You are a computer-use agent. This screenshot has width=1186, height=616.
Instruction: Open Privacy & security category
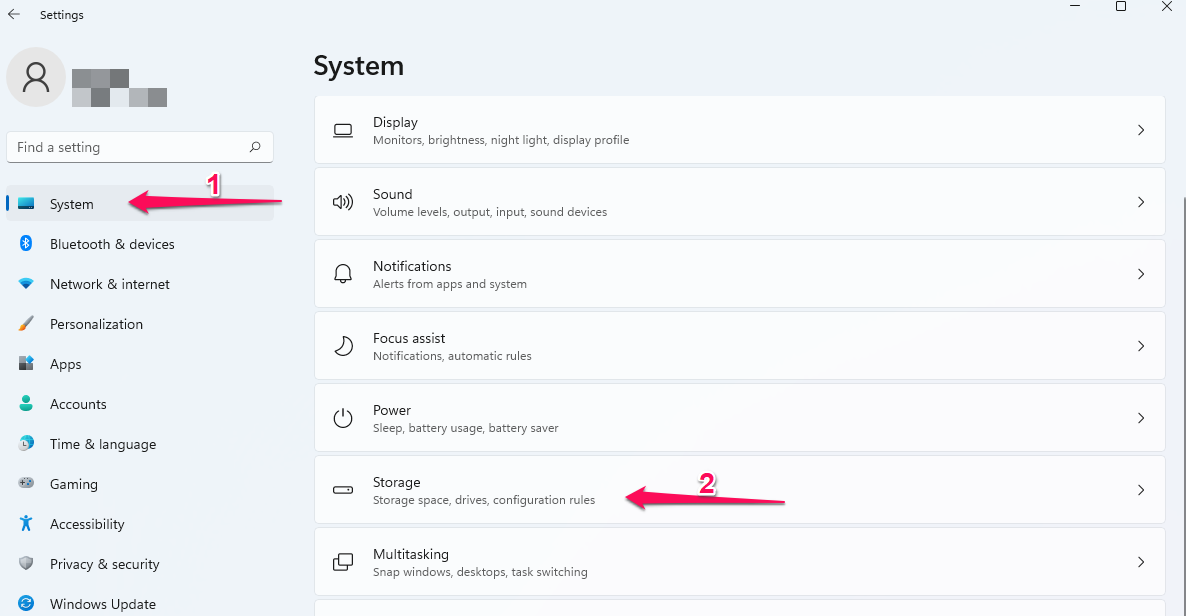coord(140,564)
